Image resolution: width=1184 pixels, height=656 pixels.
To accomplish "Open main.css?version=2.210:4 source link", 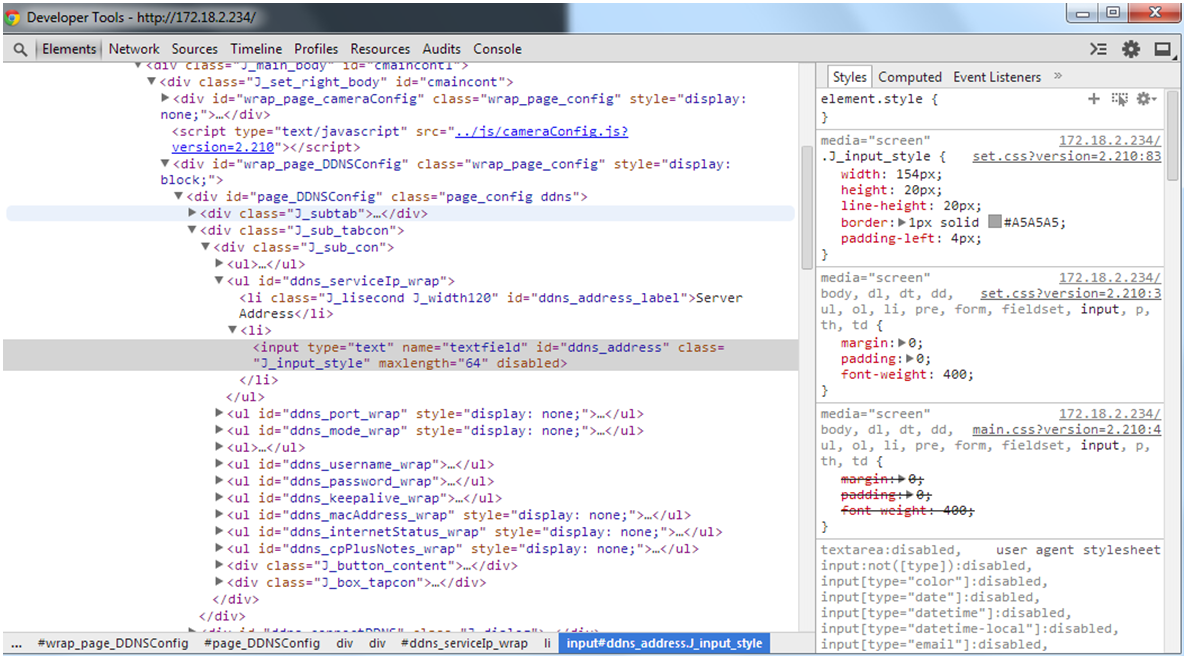I will (1066, 430).
